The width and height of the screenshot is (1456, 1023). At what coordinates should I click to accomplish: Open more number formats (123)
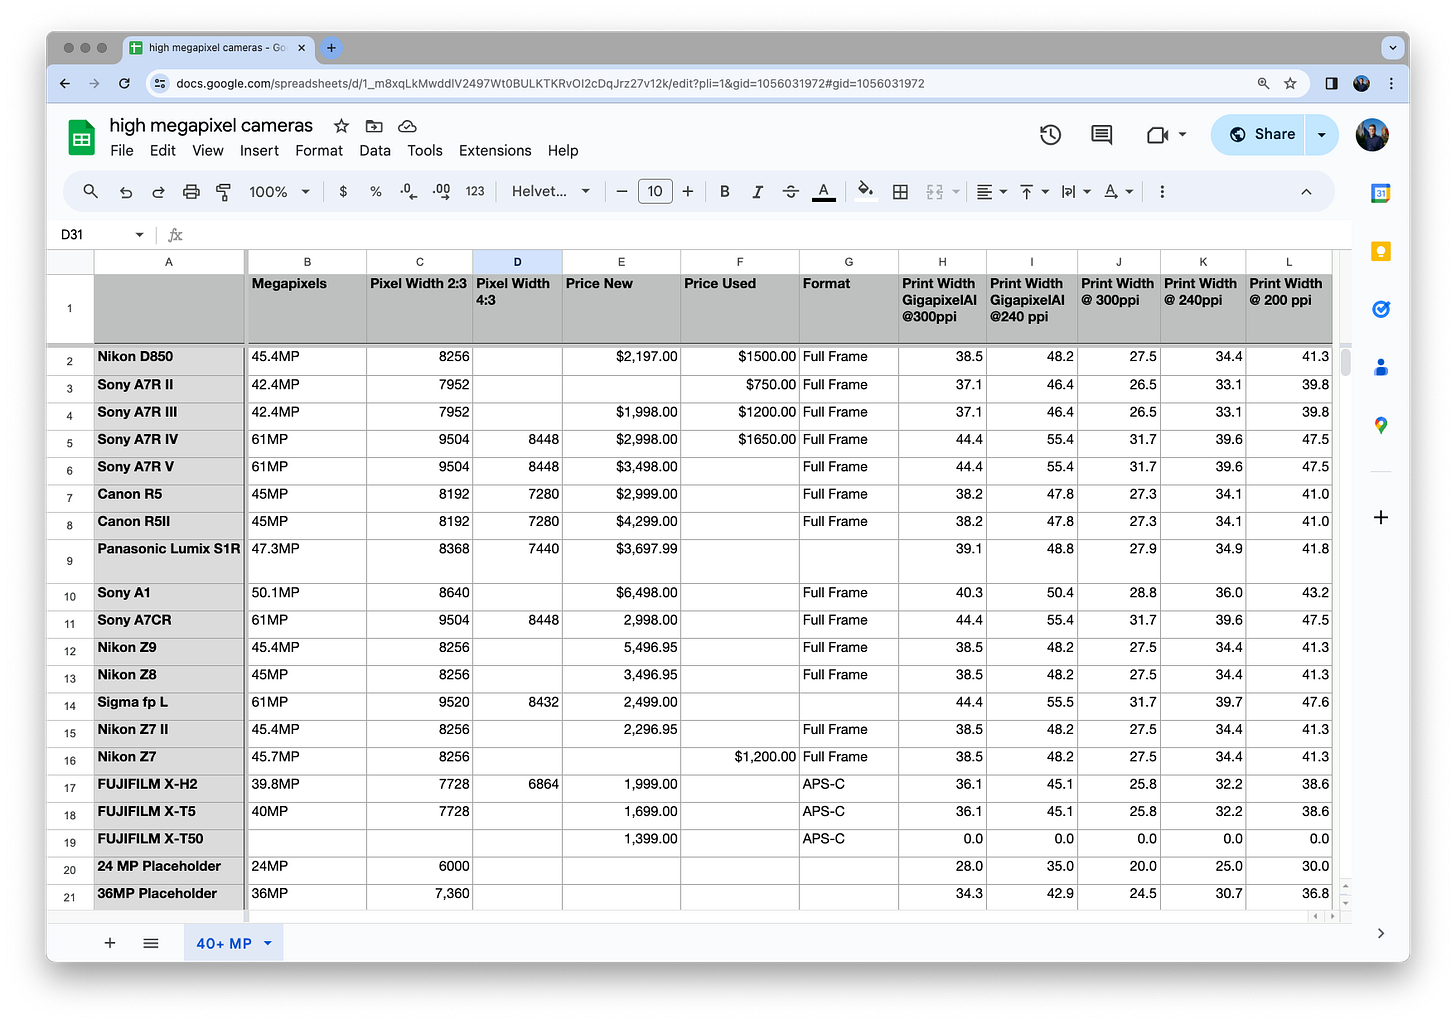coord(475,191)
